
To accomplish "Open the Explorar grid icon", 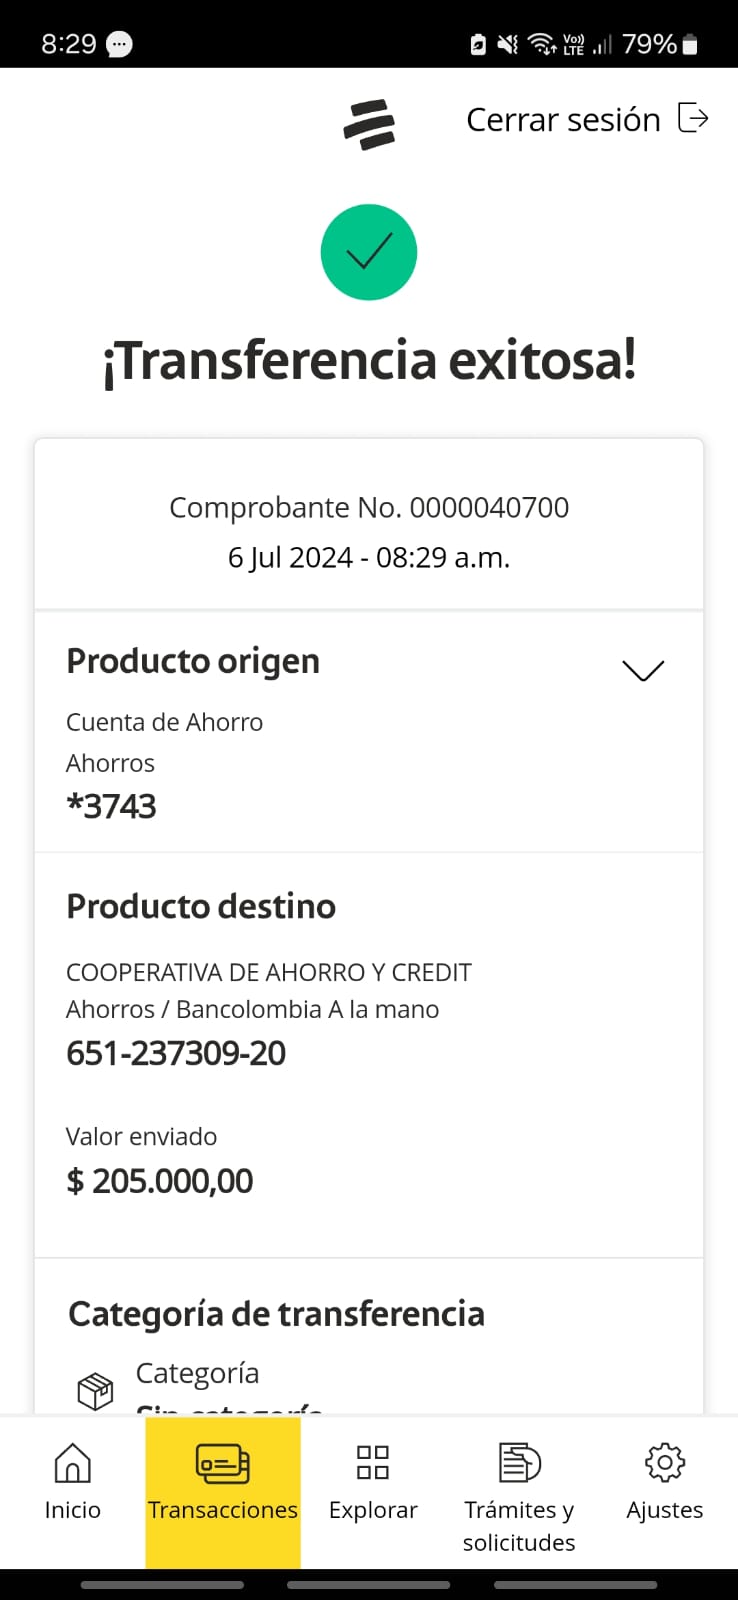I will coord(373,1462).
